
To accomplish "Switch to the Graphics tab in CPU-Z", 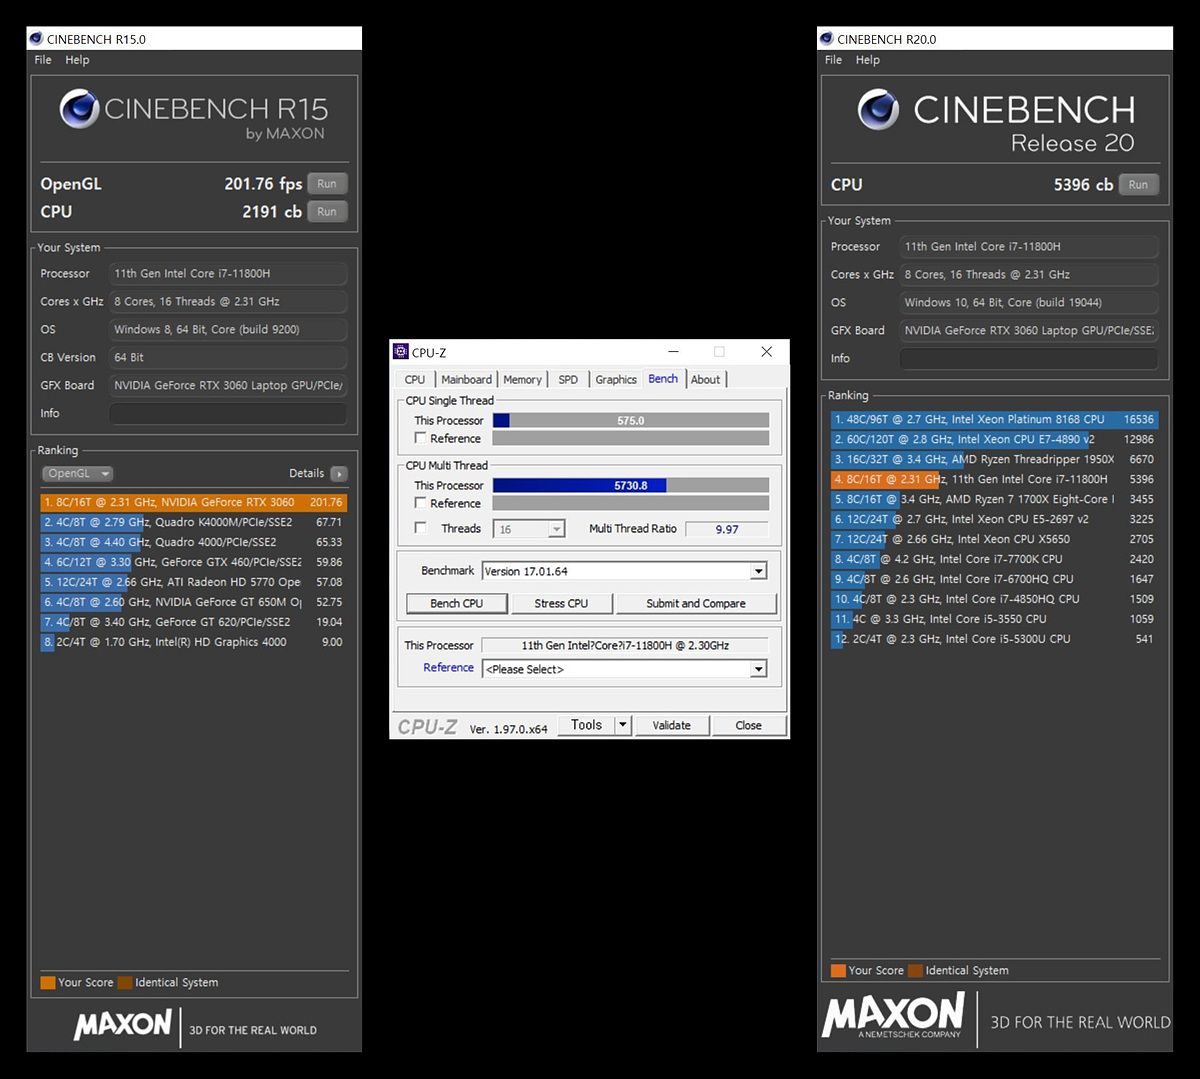I will [x=616, y=380].
